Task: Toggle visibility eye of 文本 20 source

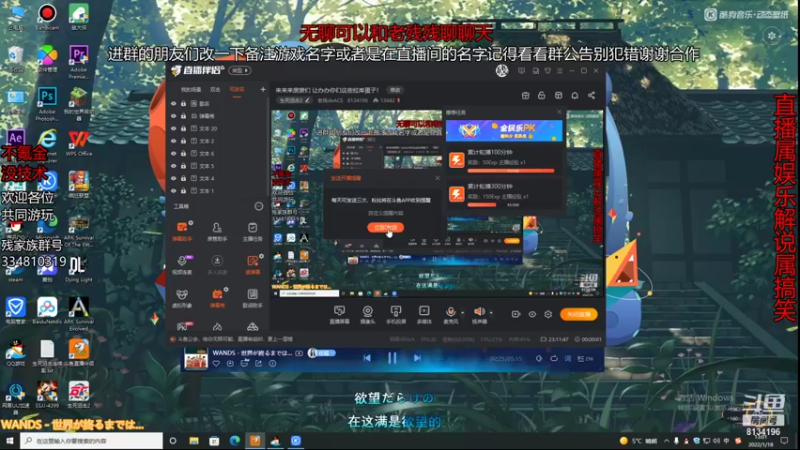Action: [x=173, y=129]
